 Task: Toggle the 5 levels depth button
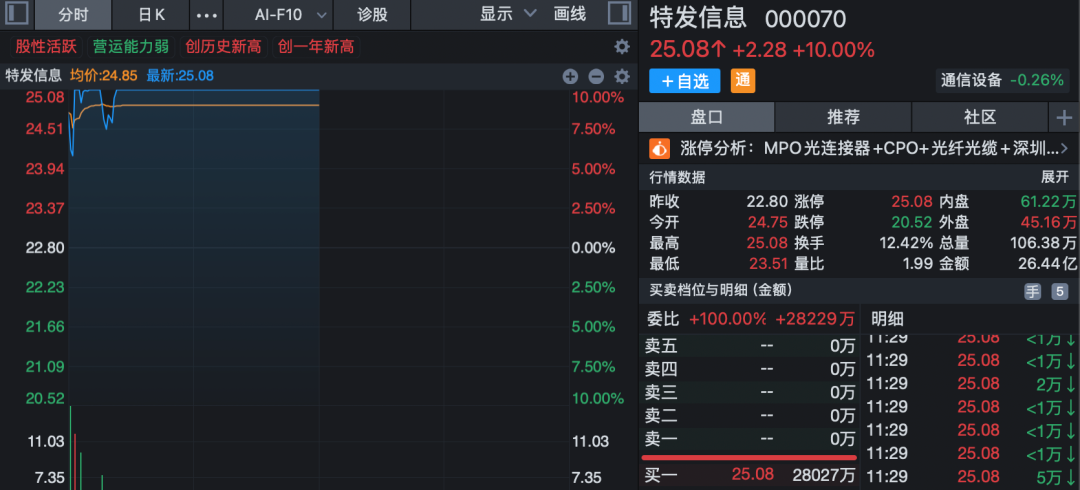click(x=1059, y=292)
